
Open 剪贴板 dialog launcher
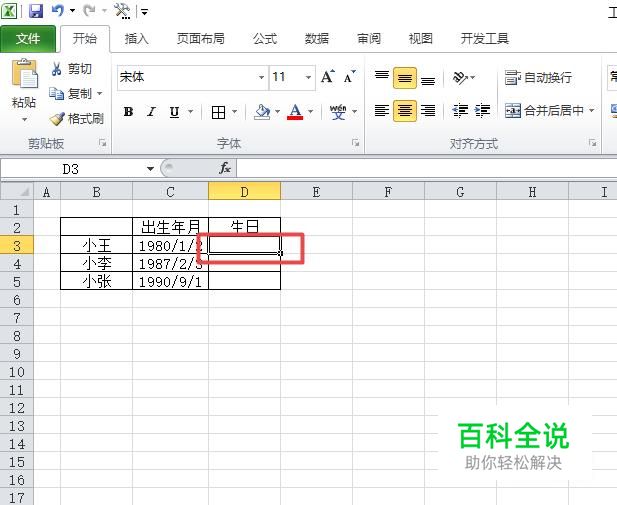click(x=103, y=143)
